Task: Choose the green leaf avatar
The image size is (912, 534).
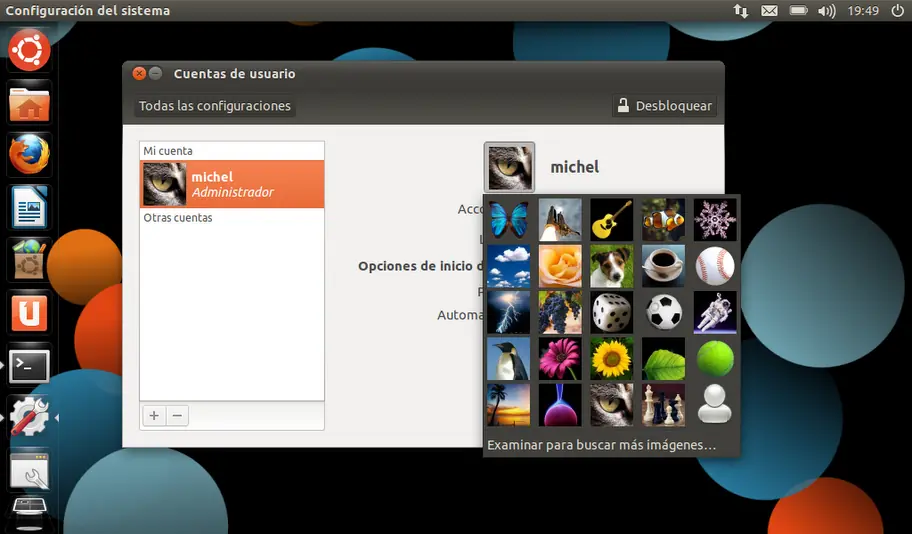Action: point(663,359)
